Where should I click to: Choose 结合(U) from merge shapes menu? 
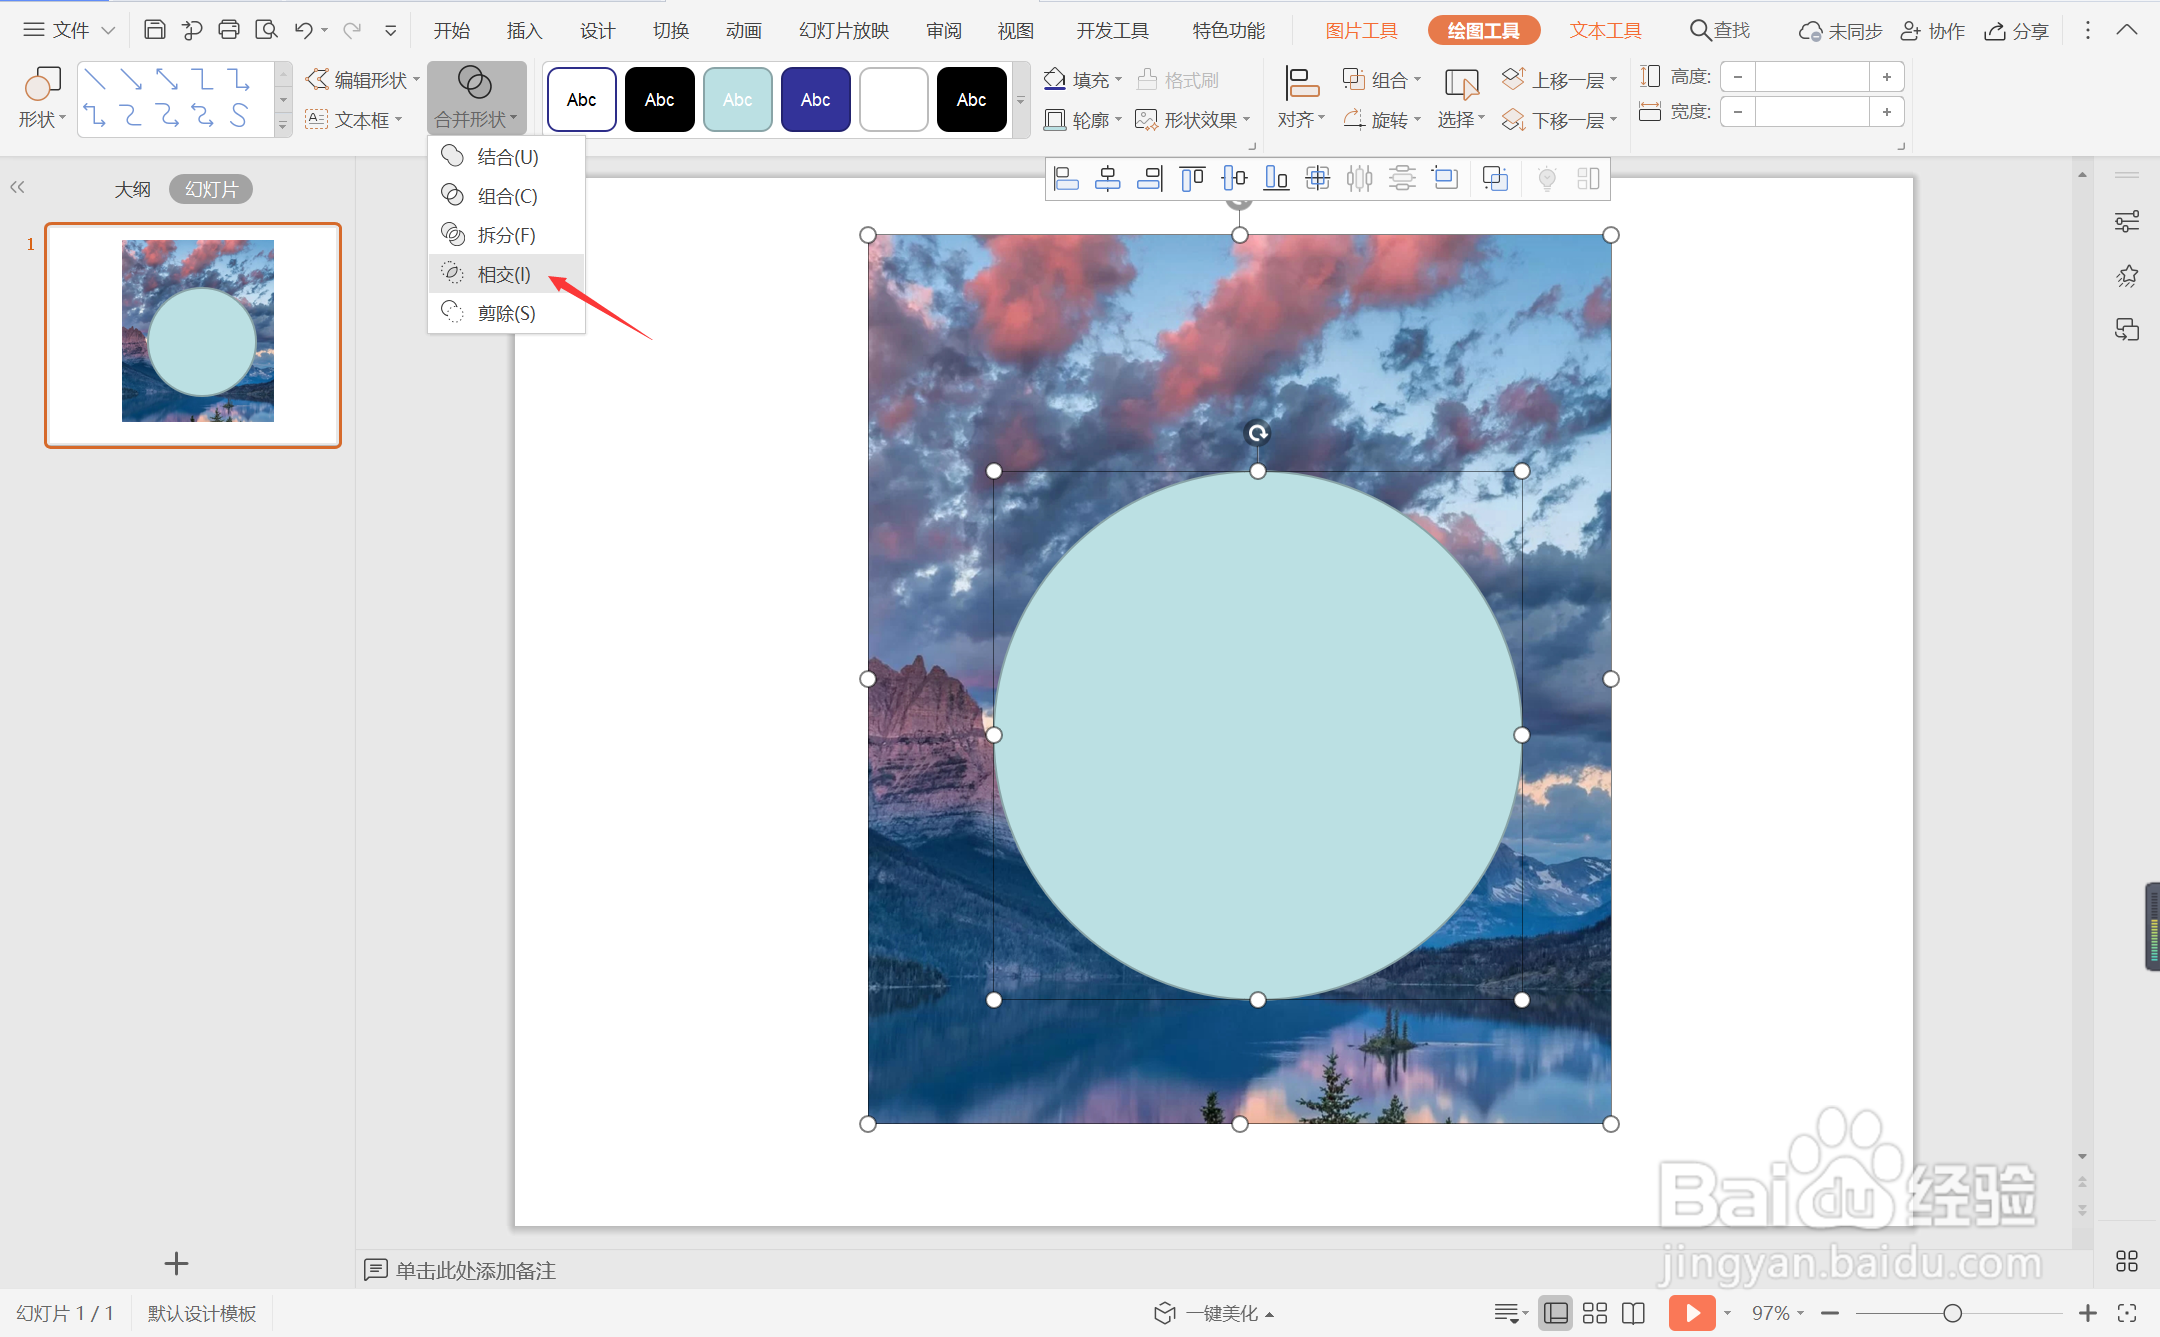506,157
